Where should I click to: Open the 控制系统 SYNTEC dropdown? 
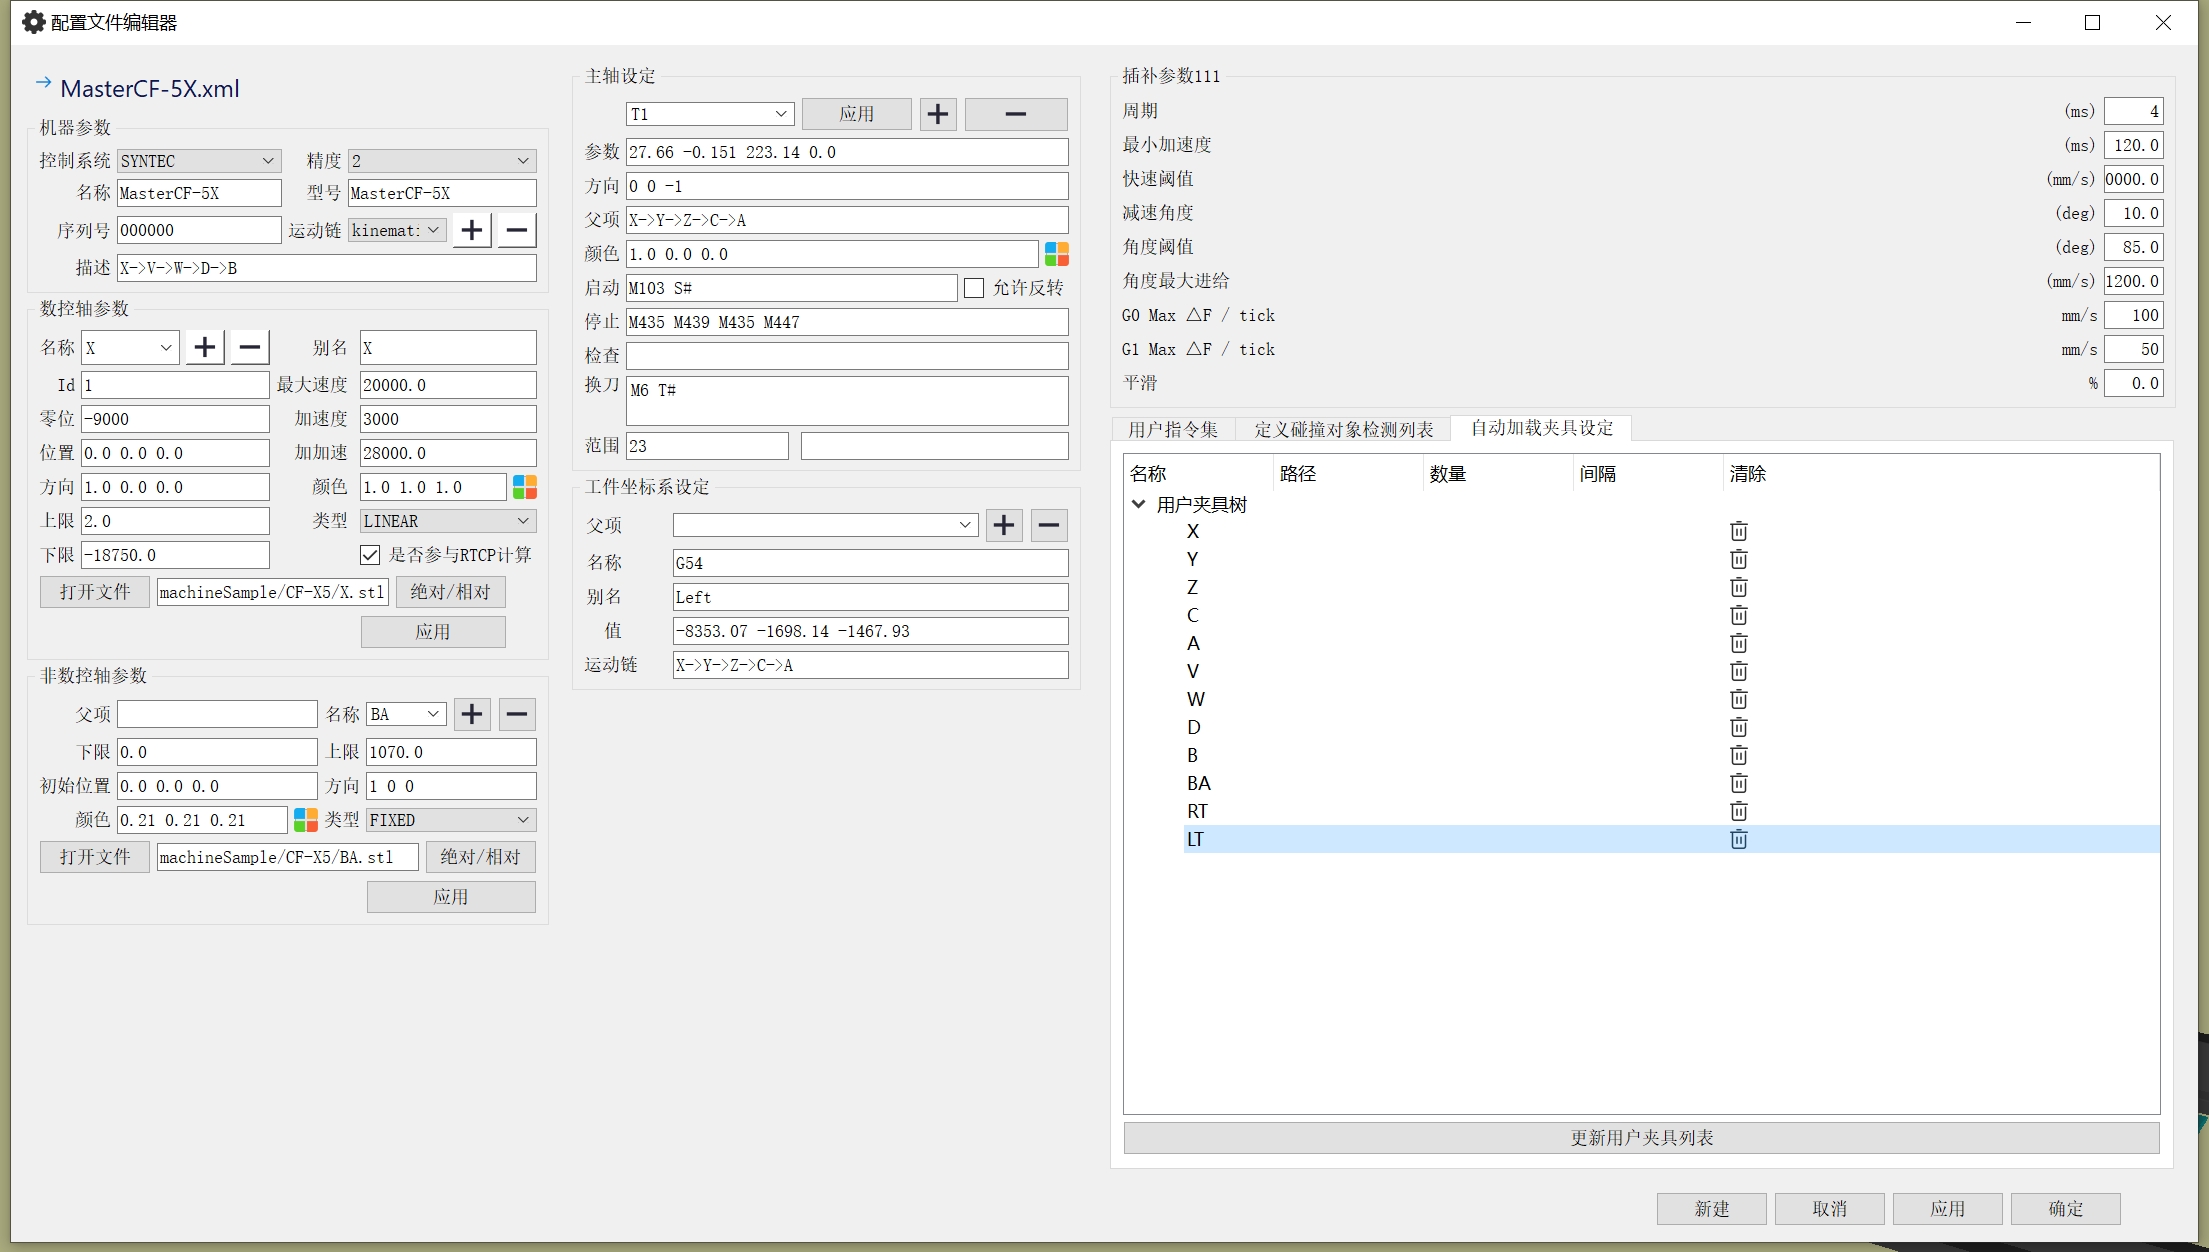(x=198, y=161)
